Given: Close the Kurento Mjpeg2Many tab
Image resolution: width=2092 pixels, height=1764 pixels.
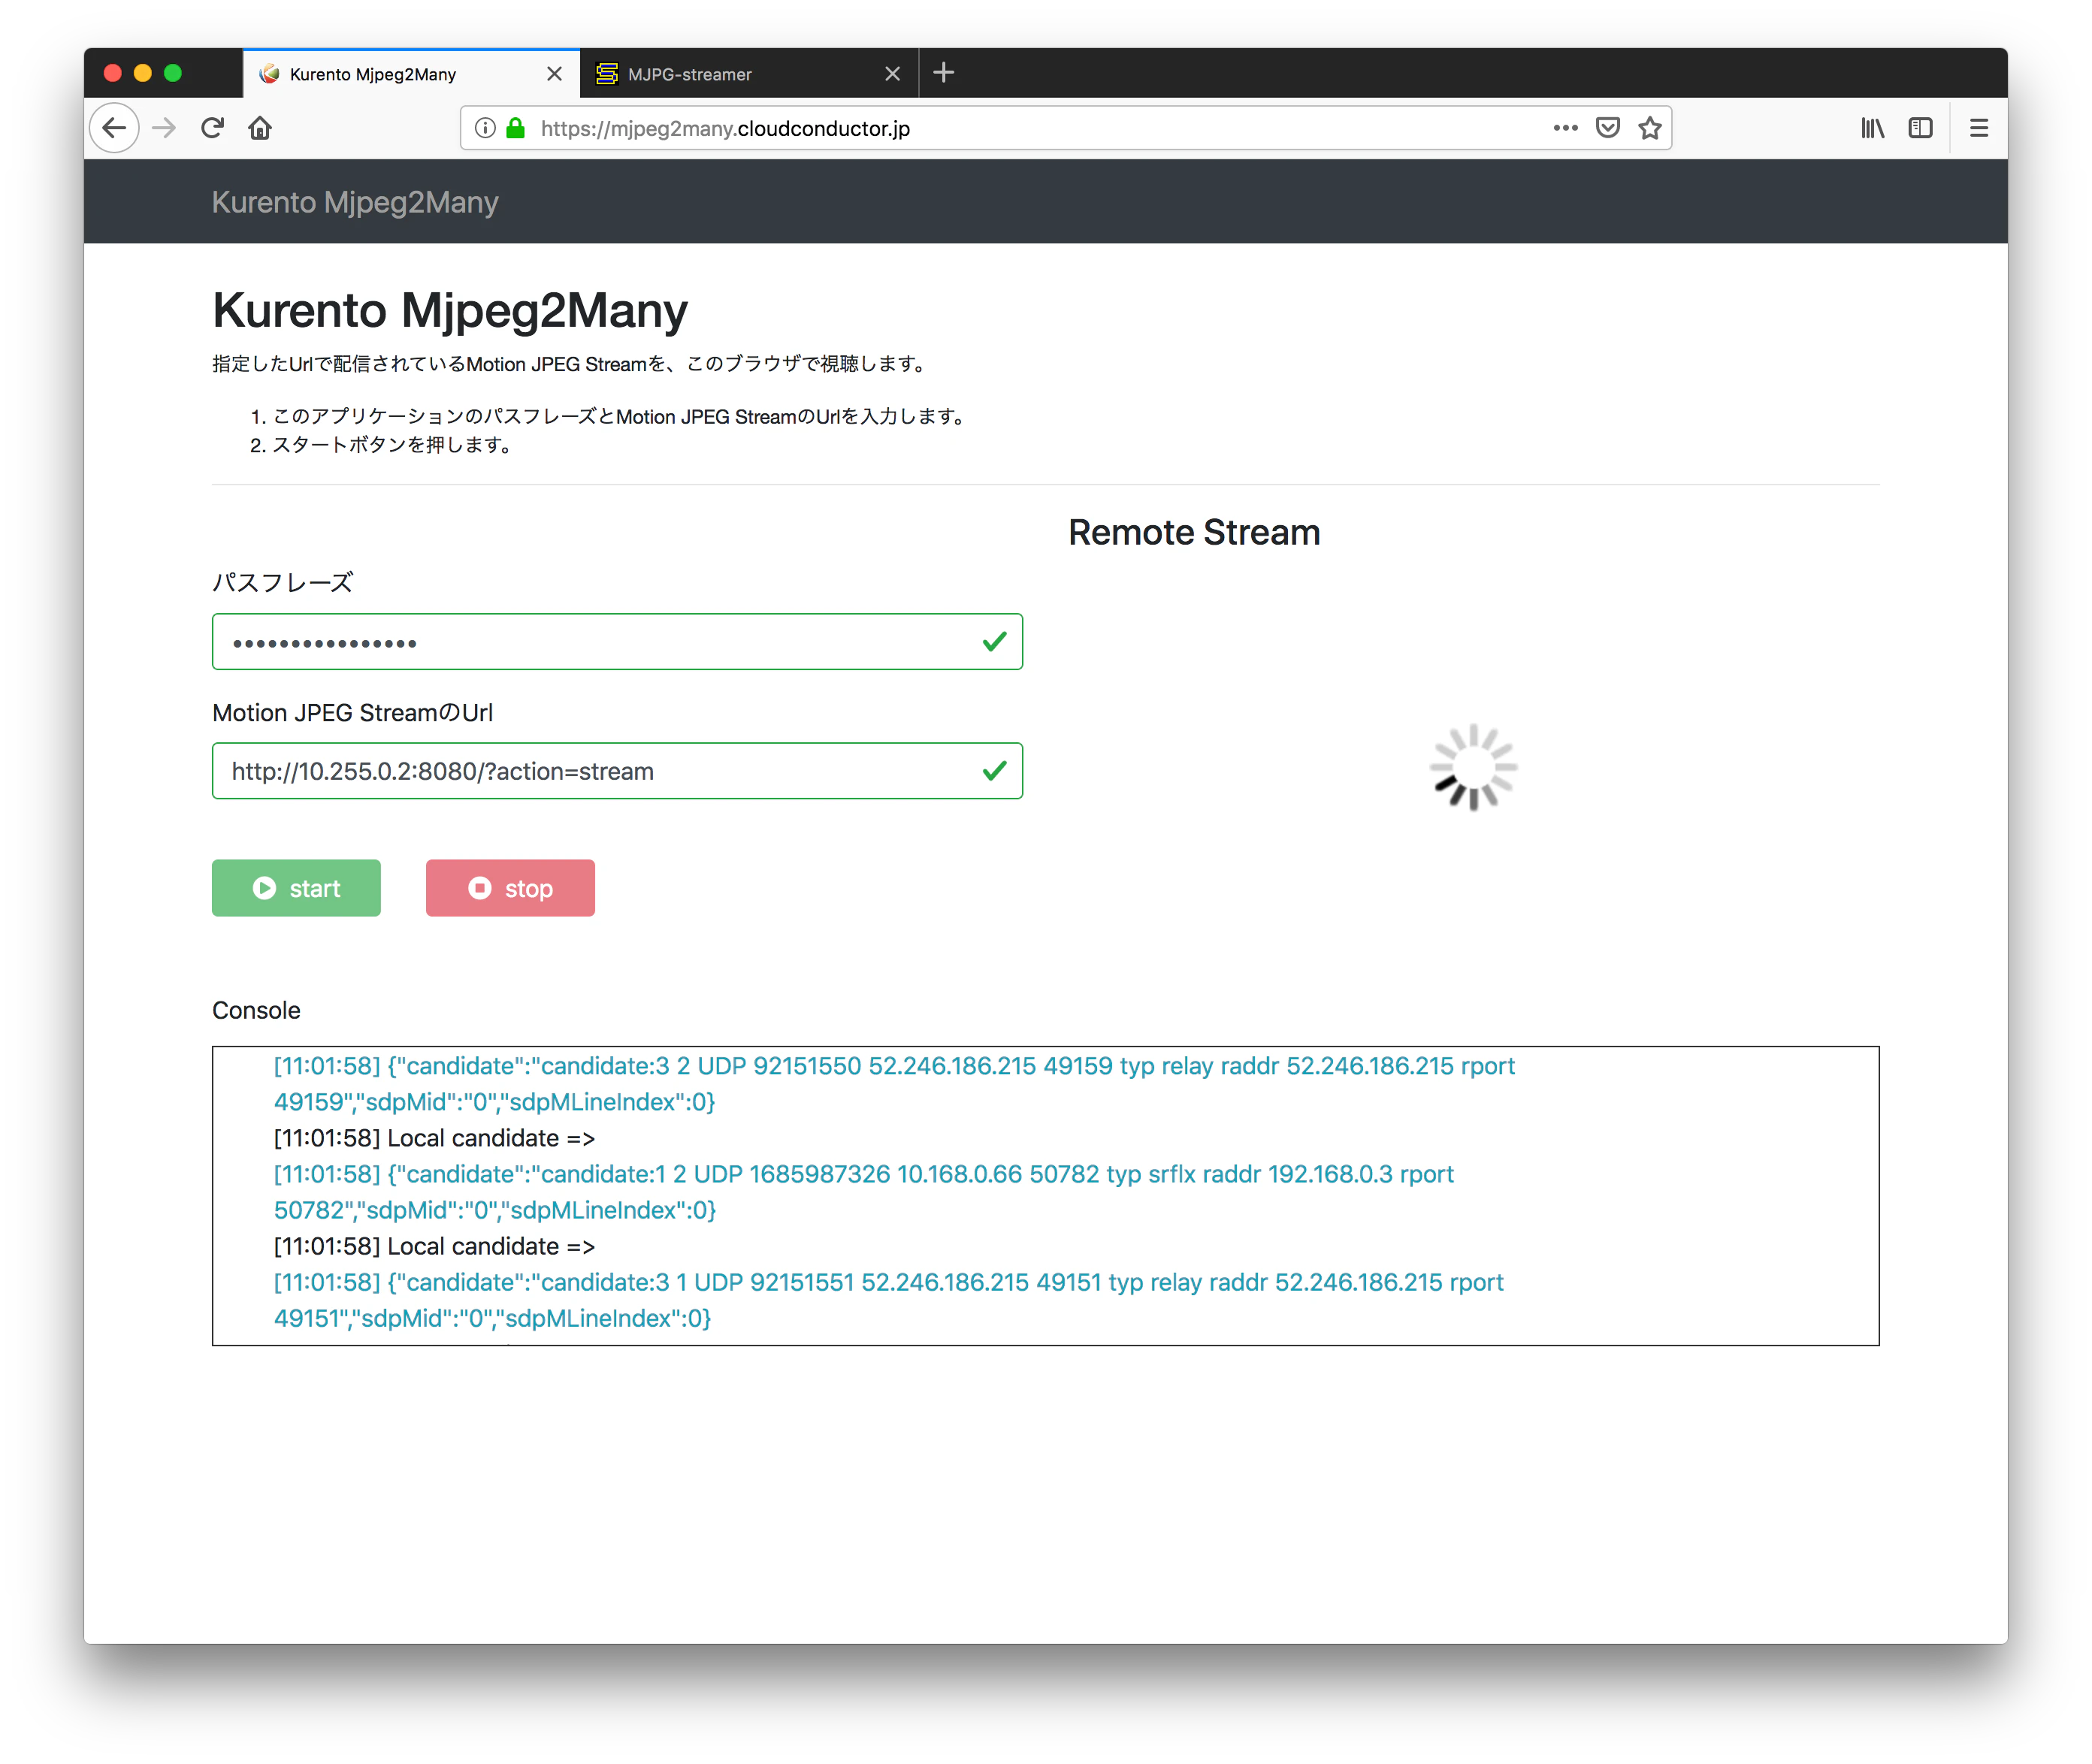Looking at the screenshot, I should (554, 74).
